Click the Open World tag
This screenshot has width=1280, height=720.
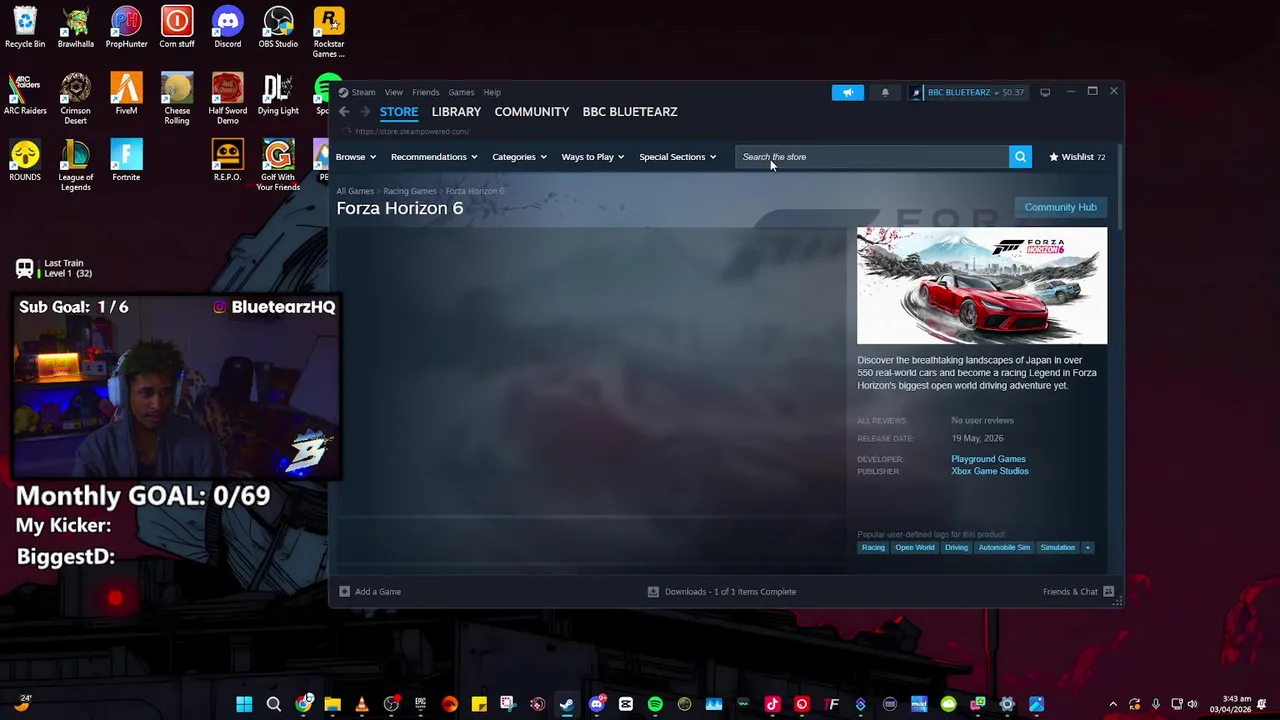[914, 548]
